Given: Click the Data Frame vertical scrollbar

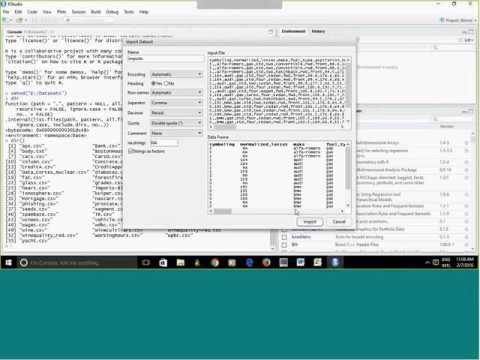Looking at the screenshot, I should tap(348, 175).
